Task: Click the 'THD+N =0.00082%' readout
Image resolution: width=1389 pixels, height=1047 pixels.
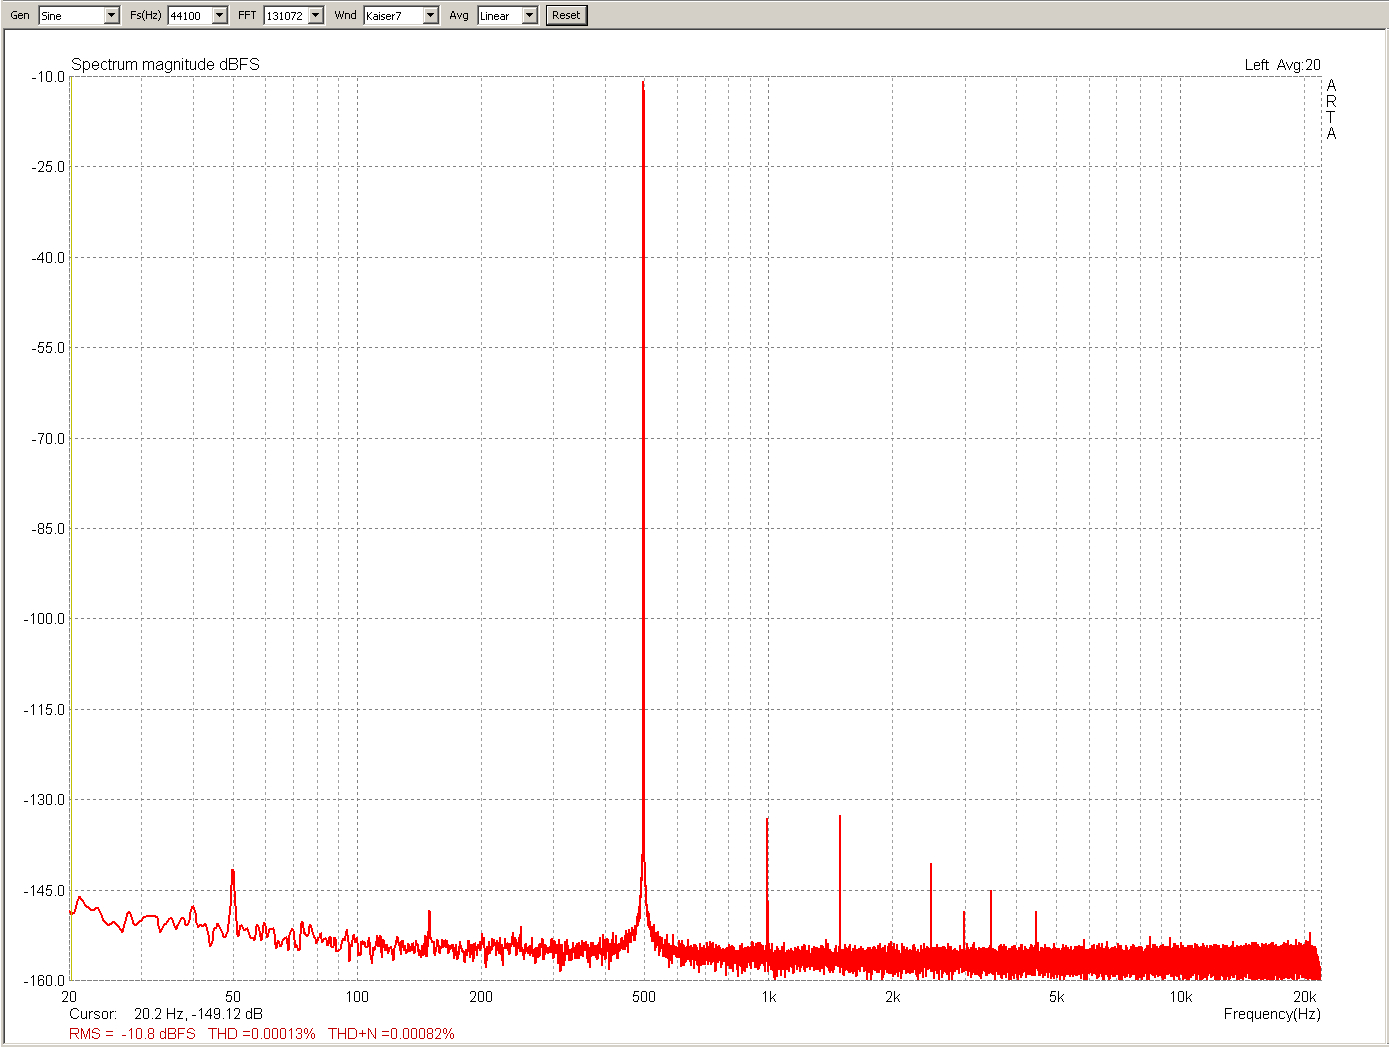Action: pos(391,1034)
